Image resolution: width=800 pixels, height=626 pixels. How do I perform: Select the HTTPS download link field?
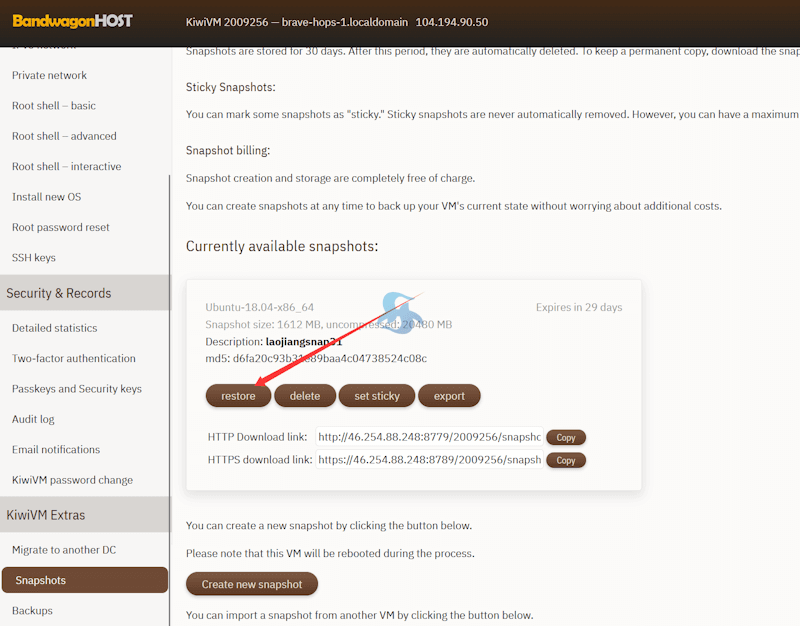[x=429, y=460]
